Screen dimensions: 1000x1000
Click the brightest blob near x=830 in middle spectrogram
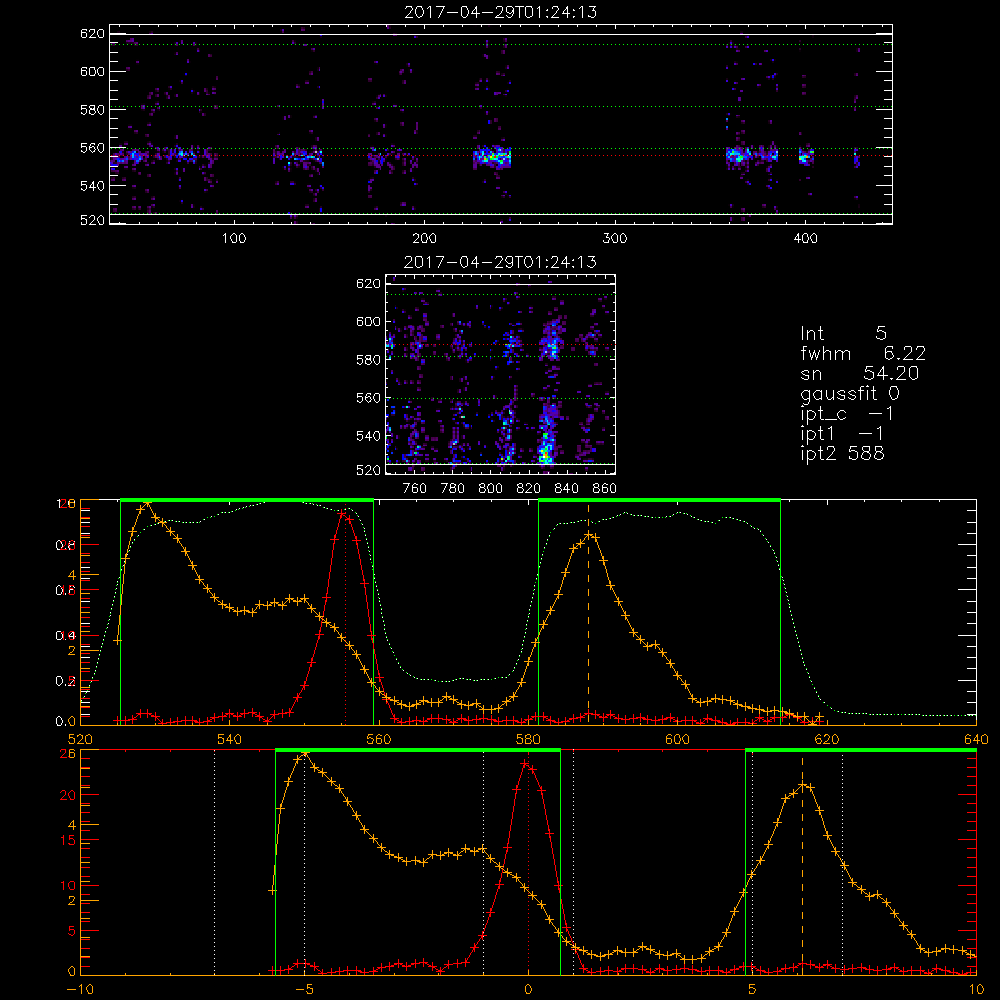pyautogui.click(x=545, y=453)
